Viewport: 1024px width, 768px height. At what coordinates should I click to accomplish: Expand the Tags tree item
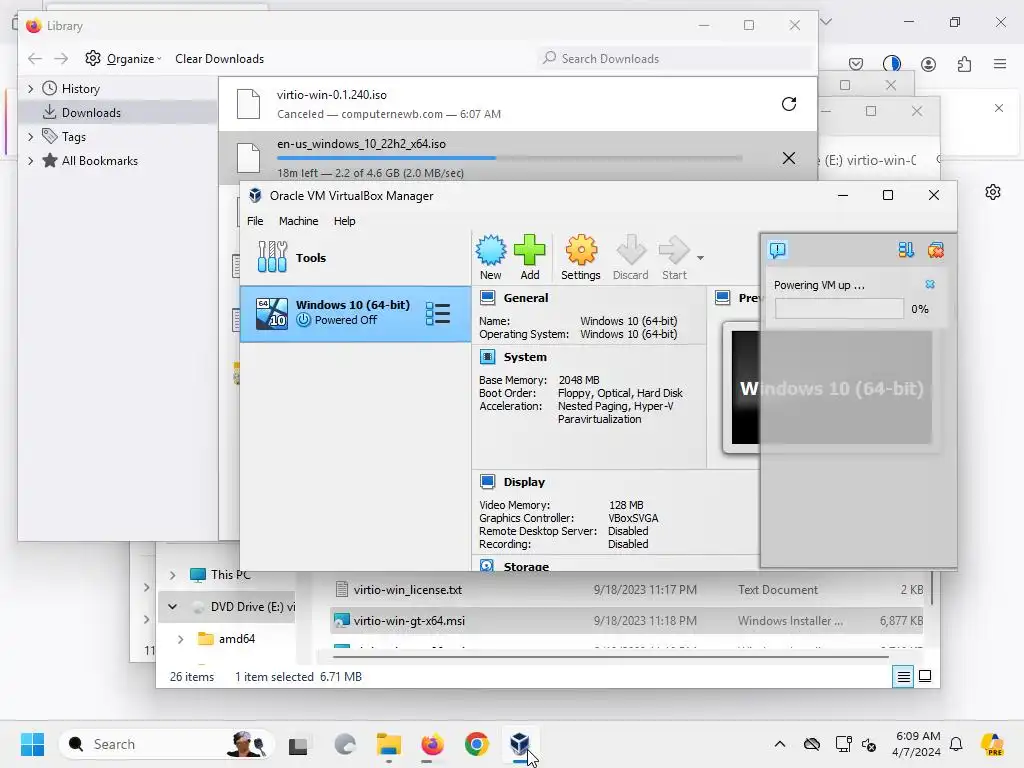(31, 136)
